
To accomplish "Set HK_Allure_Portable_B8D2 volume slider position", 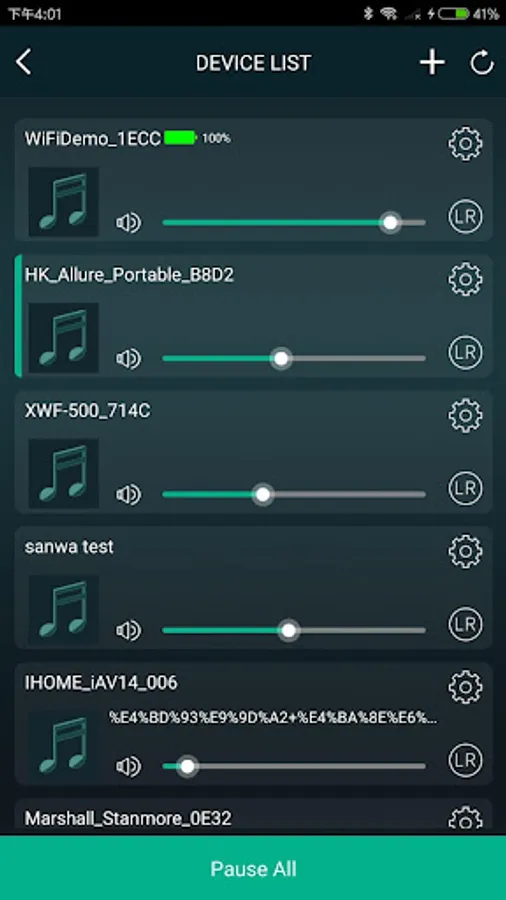I will (x=294, y=359).
